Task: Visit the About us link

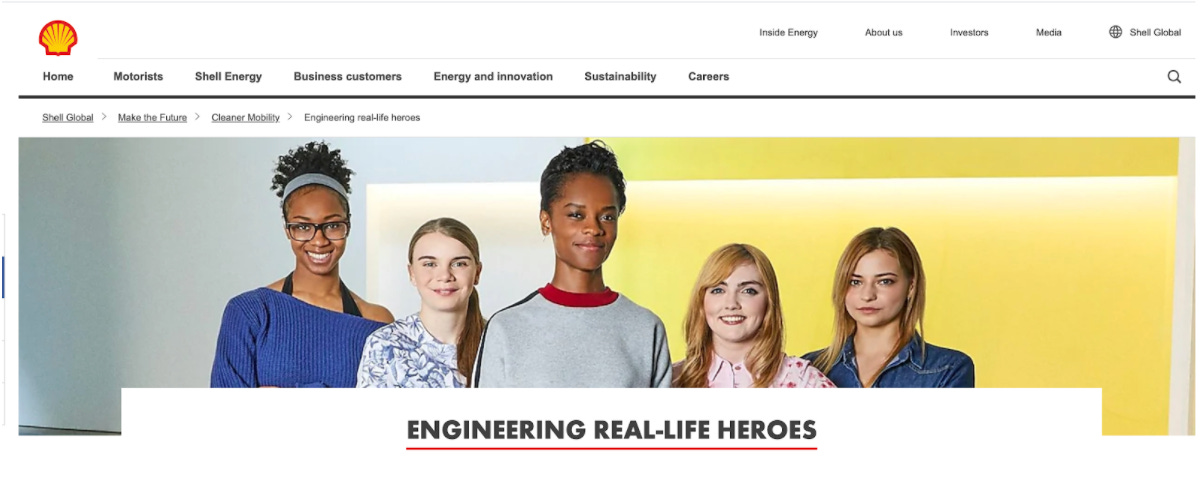Action: pos(883,32)
